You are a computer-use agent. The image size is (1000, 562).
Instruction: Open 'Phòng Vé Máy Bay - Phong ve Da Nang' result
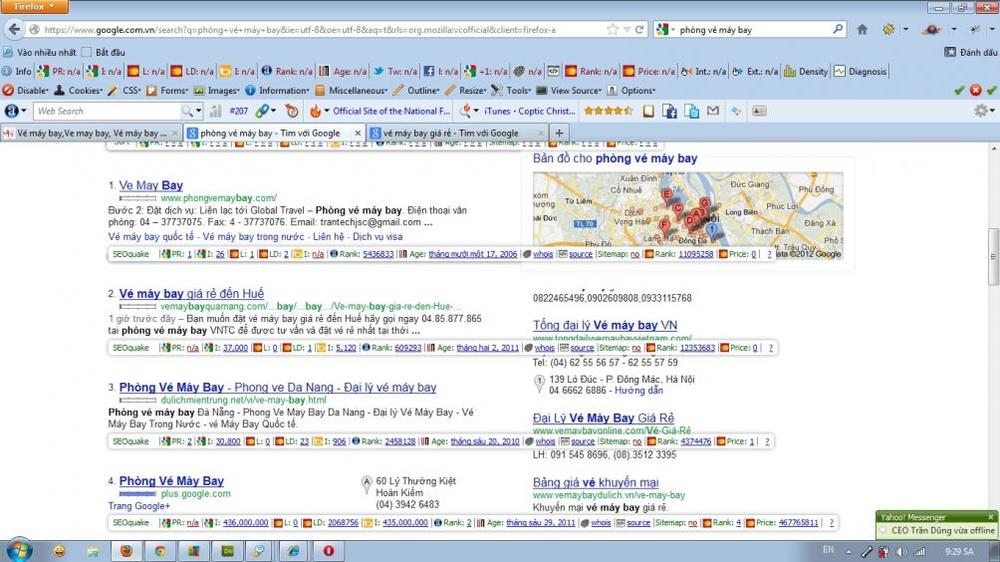[x=277, y=387]
